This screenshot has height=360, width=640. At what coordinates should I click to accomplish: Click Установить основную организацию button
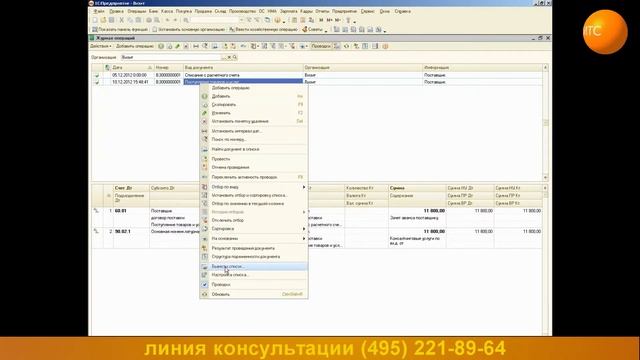tap(188, 29)
